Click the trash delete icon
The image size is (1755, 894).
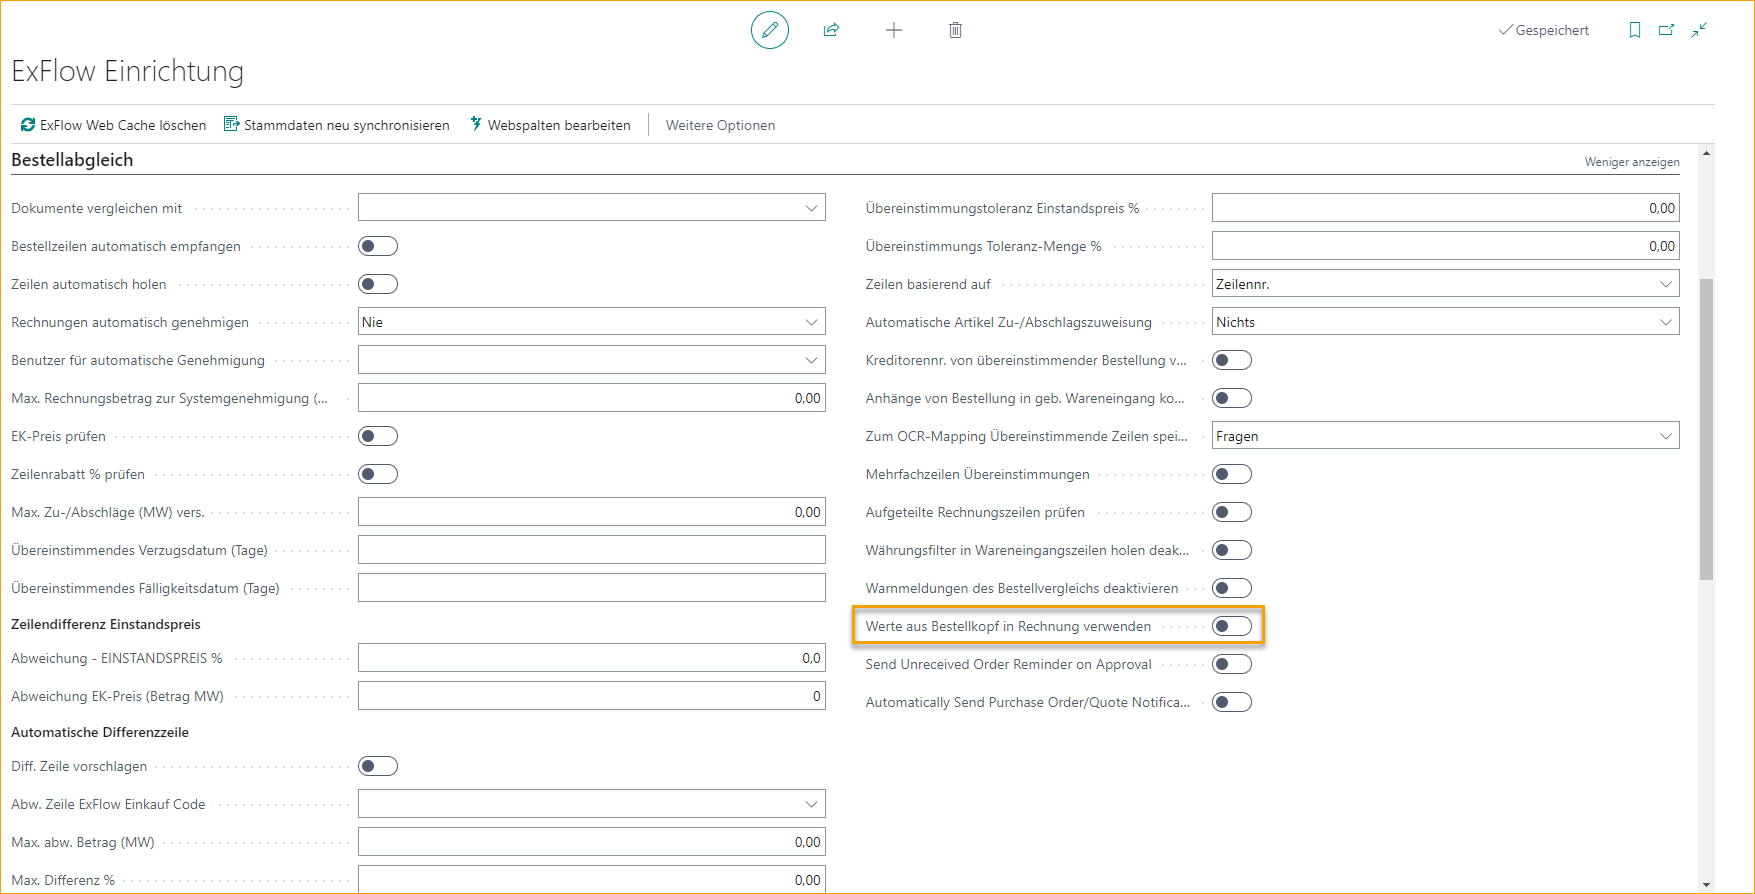pos(955,30)
